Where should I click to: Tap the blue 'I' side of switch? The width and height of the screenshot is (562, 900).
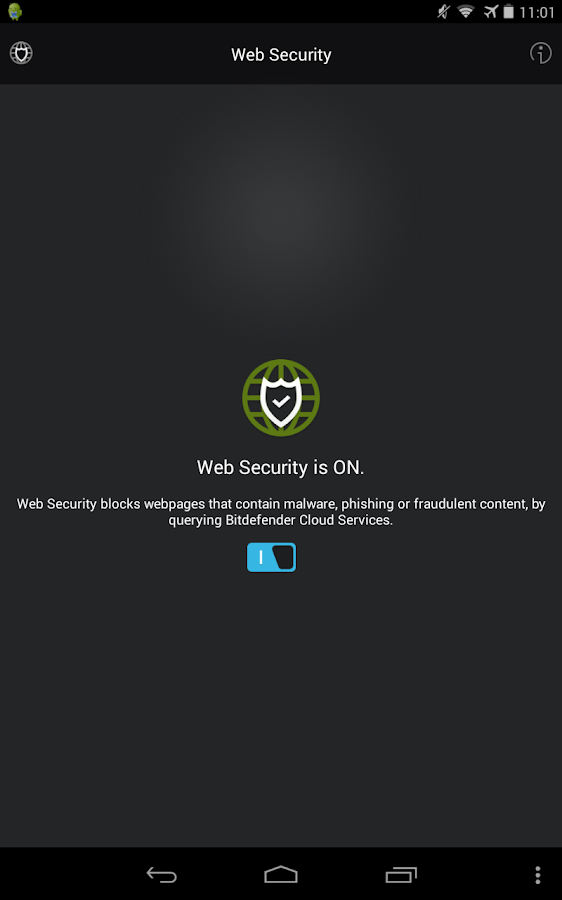[x=260, y=557]
